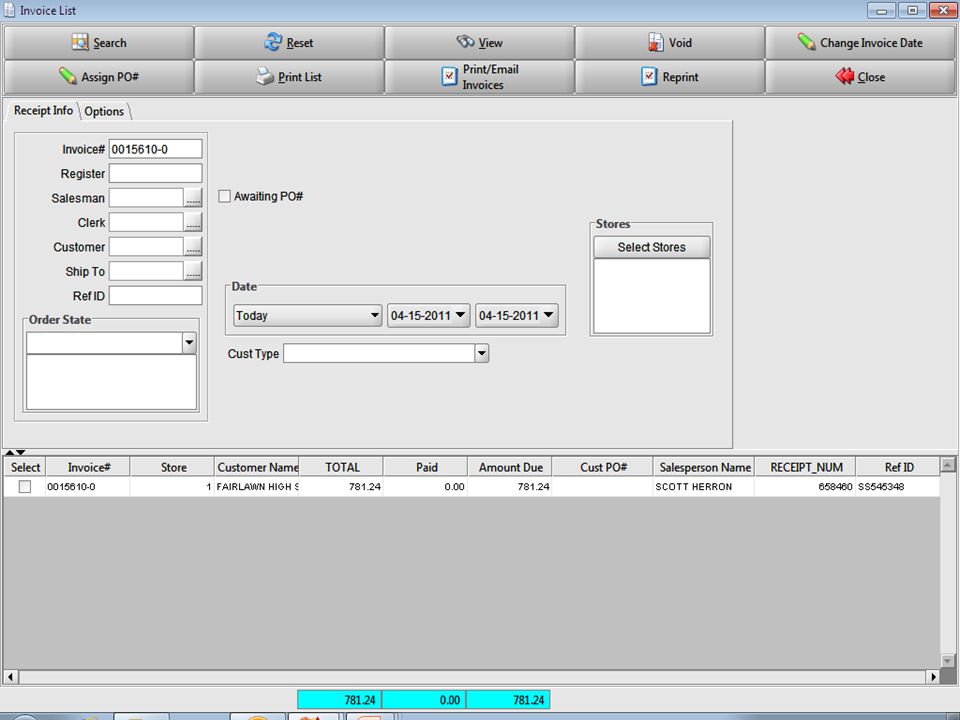Click the cyan total 781.24 summary box

click(x=339, y=700)
